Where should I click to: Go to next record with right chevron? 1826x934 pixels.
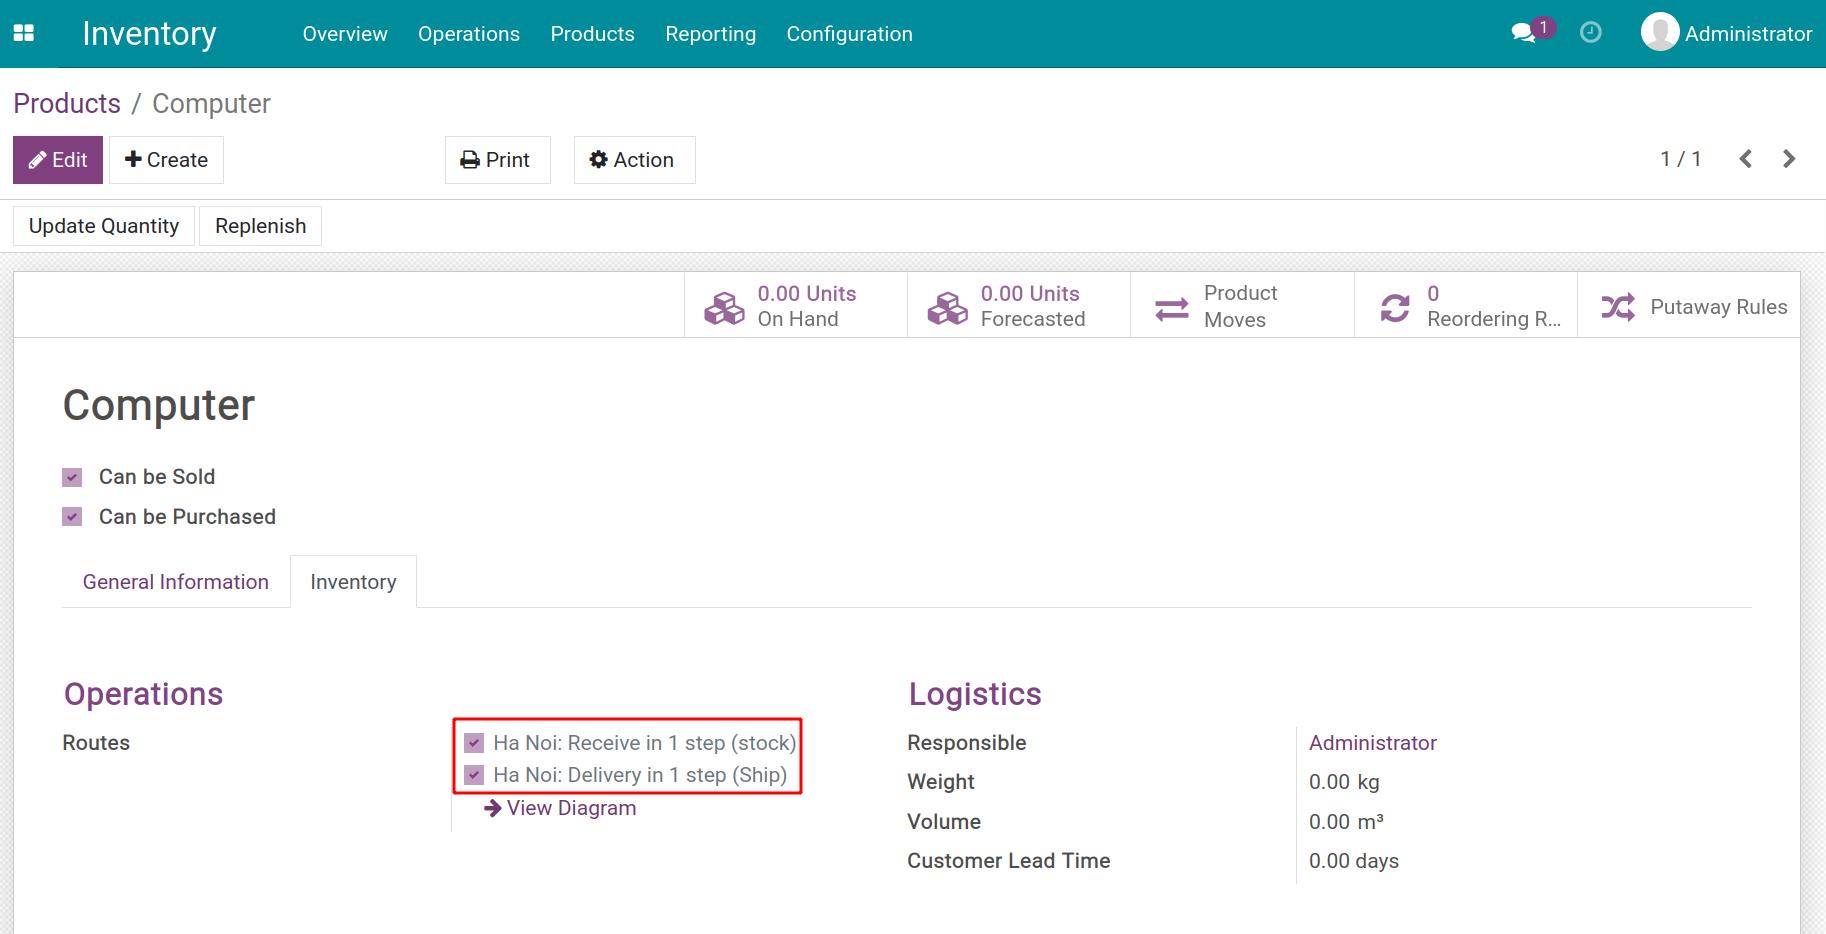coord(1789,158)
